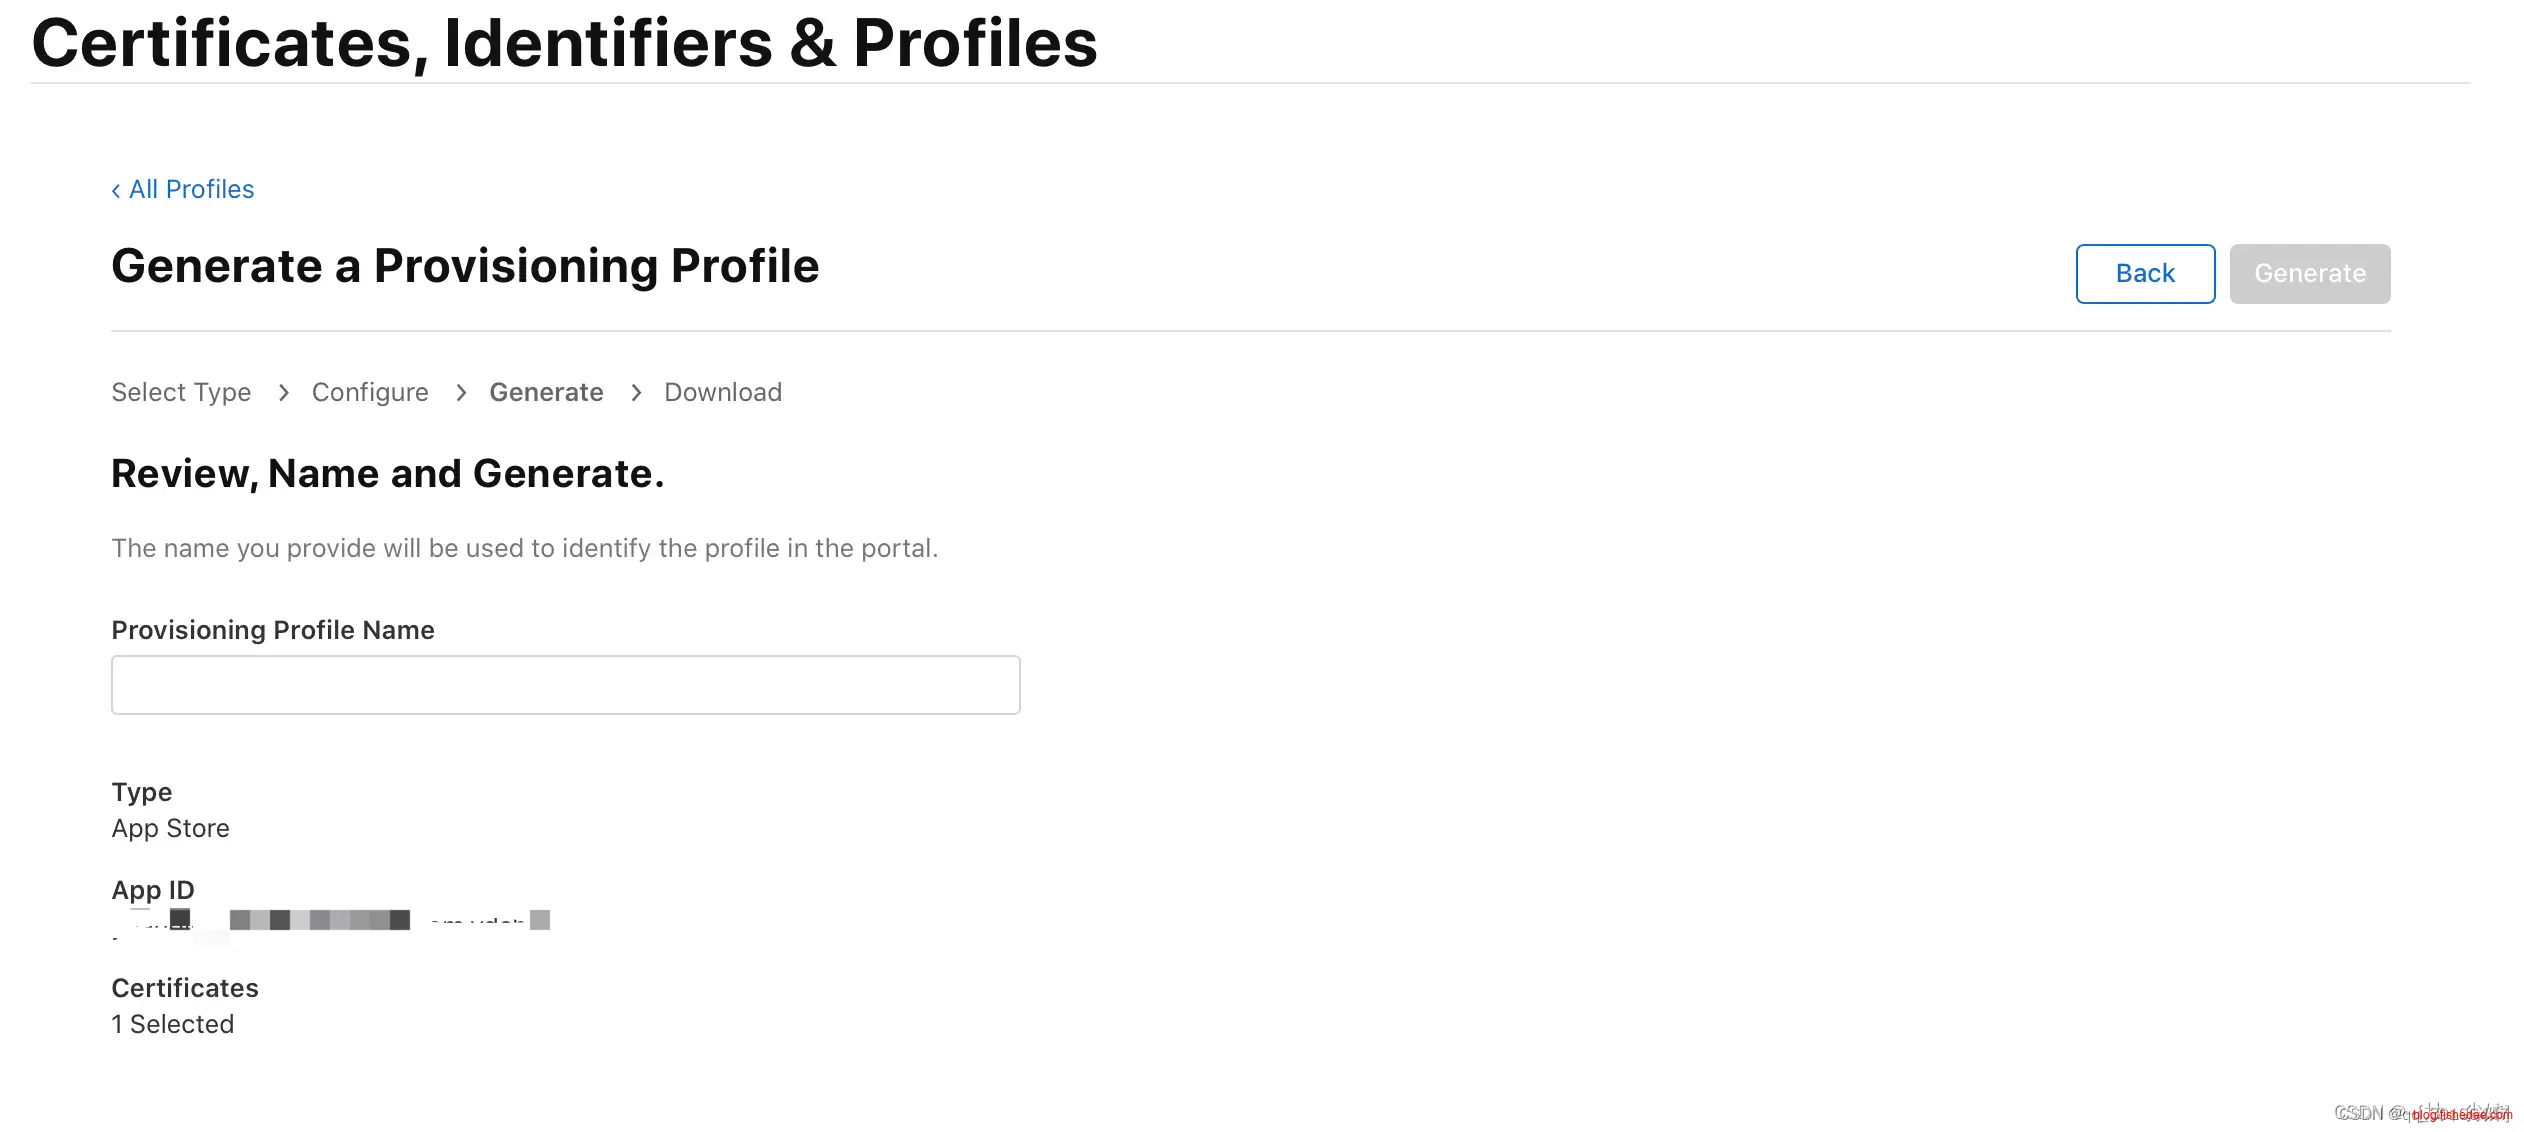2524x1132 pixels.
Task: Click the bold Generate breadcrumb step
Action: pos(546,392)
